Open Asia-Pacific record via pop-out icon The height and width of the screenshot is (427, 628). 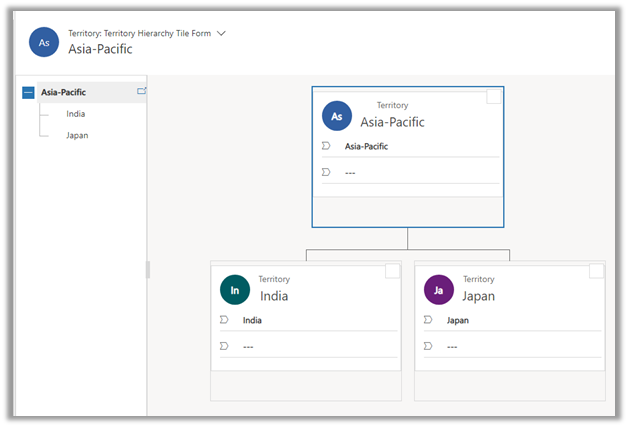[141, 91]
